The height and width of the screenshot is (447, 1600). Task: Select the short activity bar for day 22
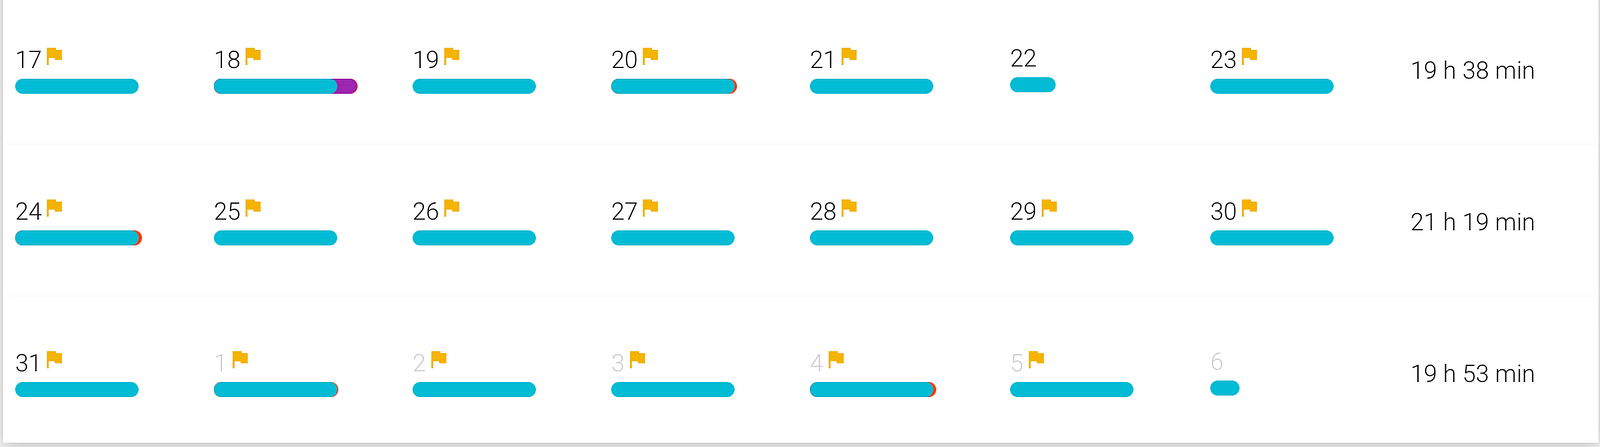[x=1033, y=85]
